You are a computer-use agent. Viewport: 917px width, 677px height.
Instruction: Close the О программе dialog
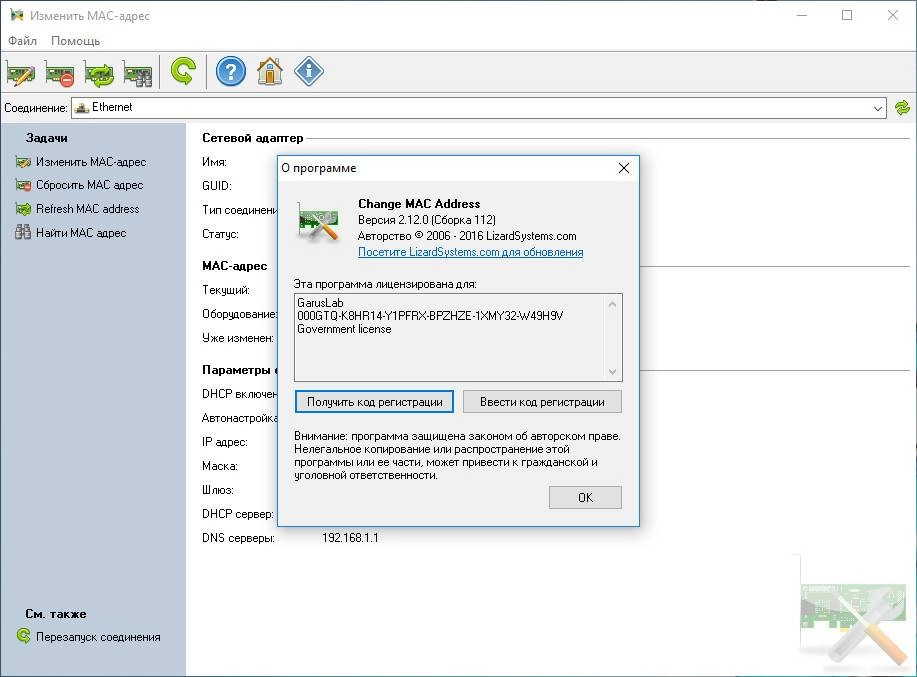click(624, 168)
